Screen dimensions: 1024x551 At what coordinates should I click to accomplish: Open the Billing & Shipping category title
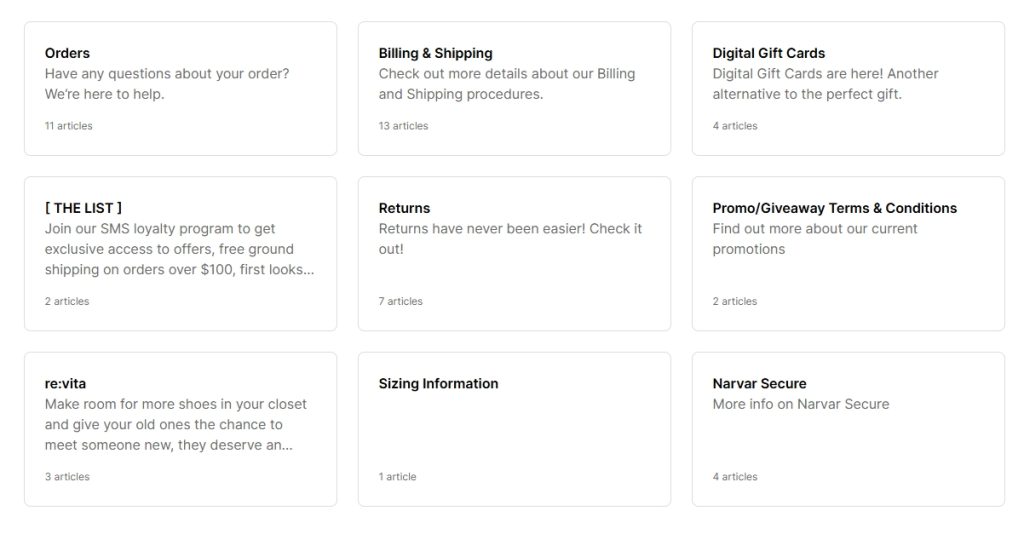435,53
